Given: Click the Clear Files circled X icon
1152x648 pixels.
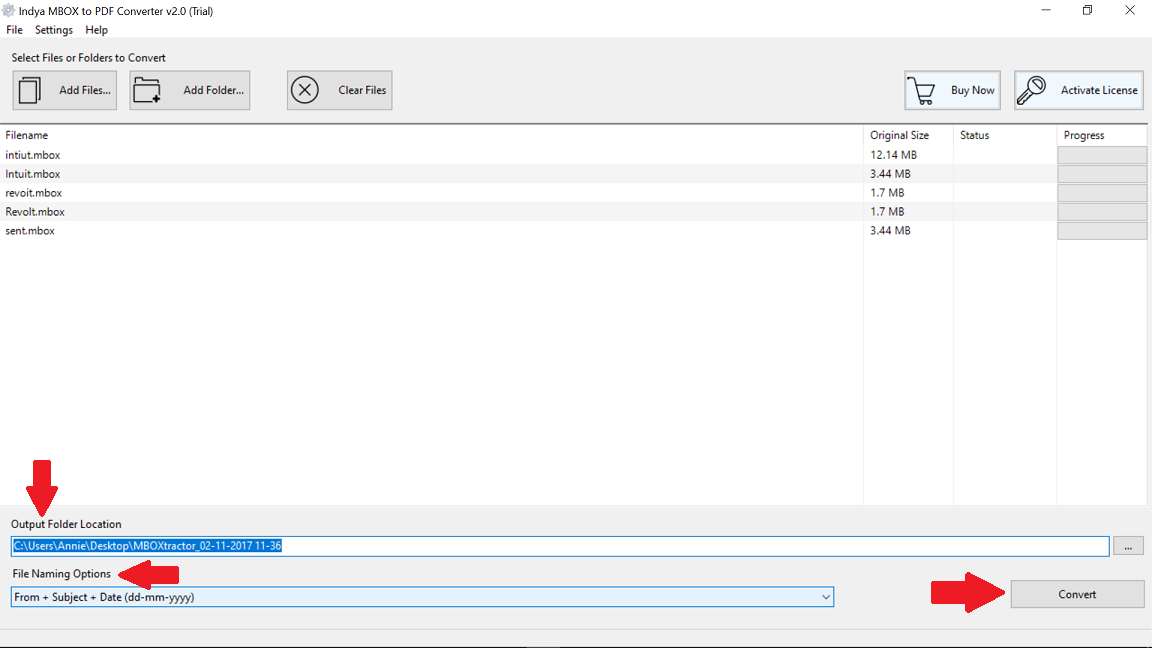Looking at the screenshot, I should click(305, 90).
